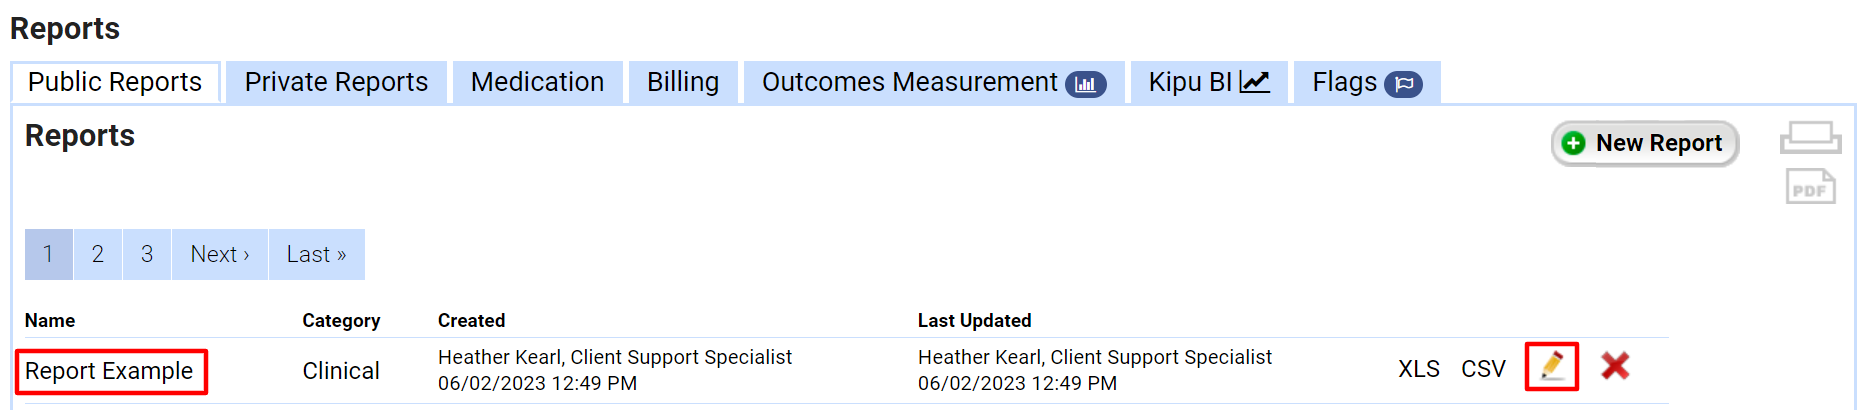The width and height of the screenshot is (1868, 410).
Task: Download Report Example as CSV
Action: [1483, 369]
